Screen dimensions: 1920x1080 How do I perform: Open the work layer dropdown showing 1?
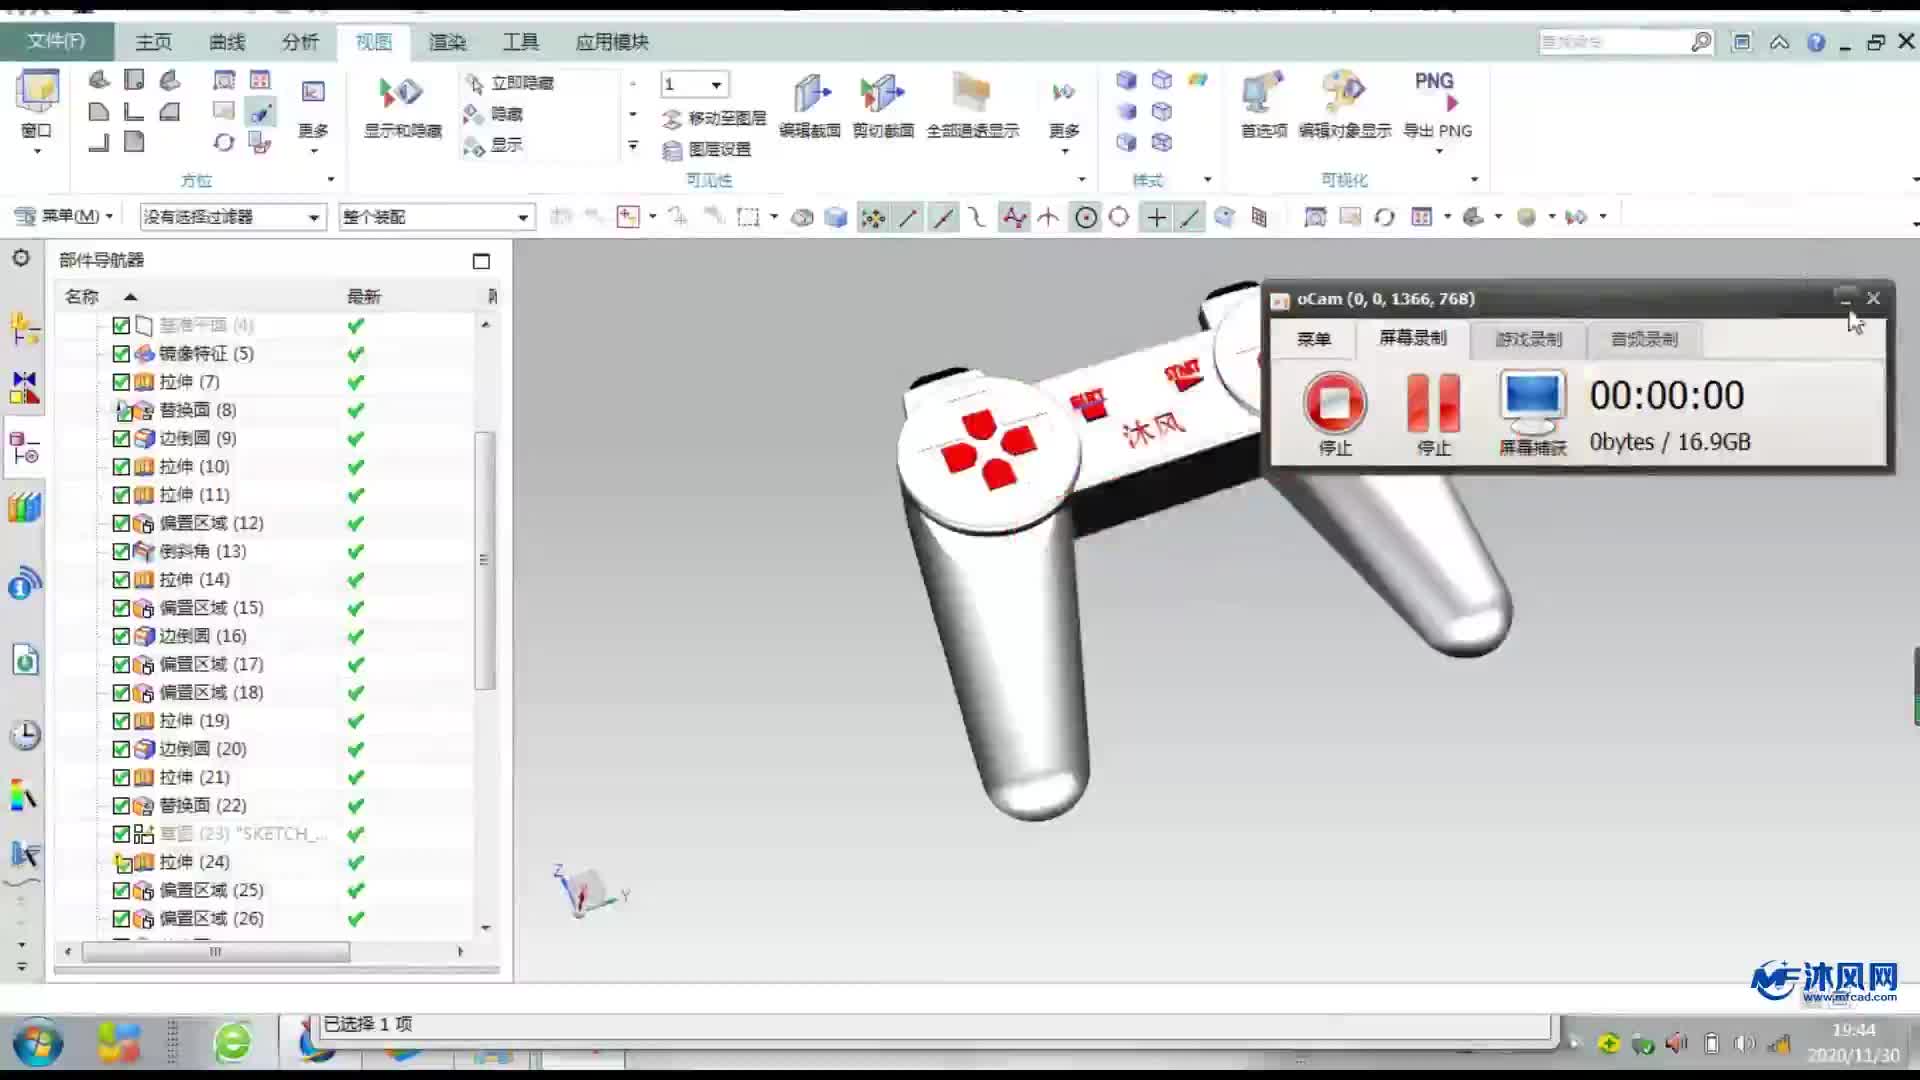694,85
